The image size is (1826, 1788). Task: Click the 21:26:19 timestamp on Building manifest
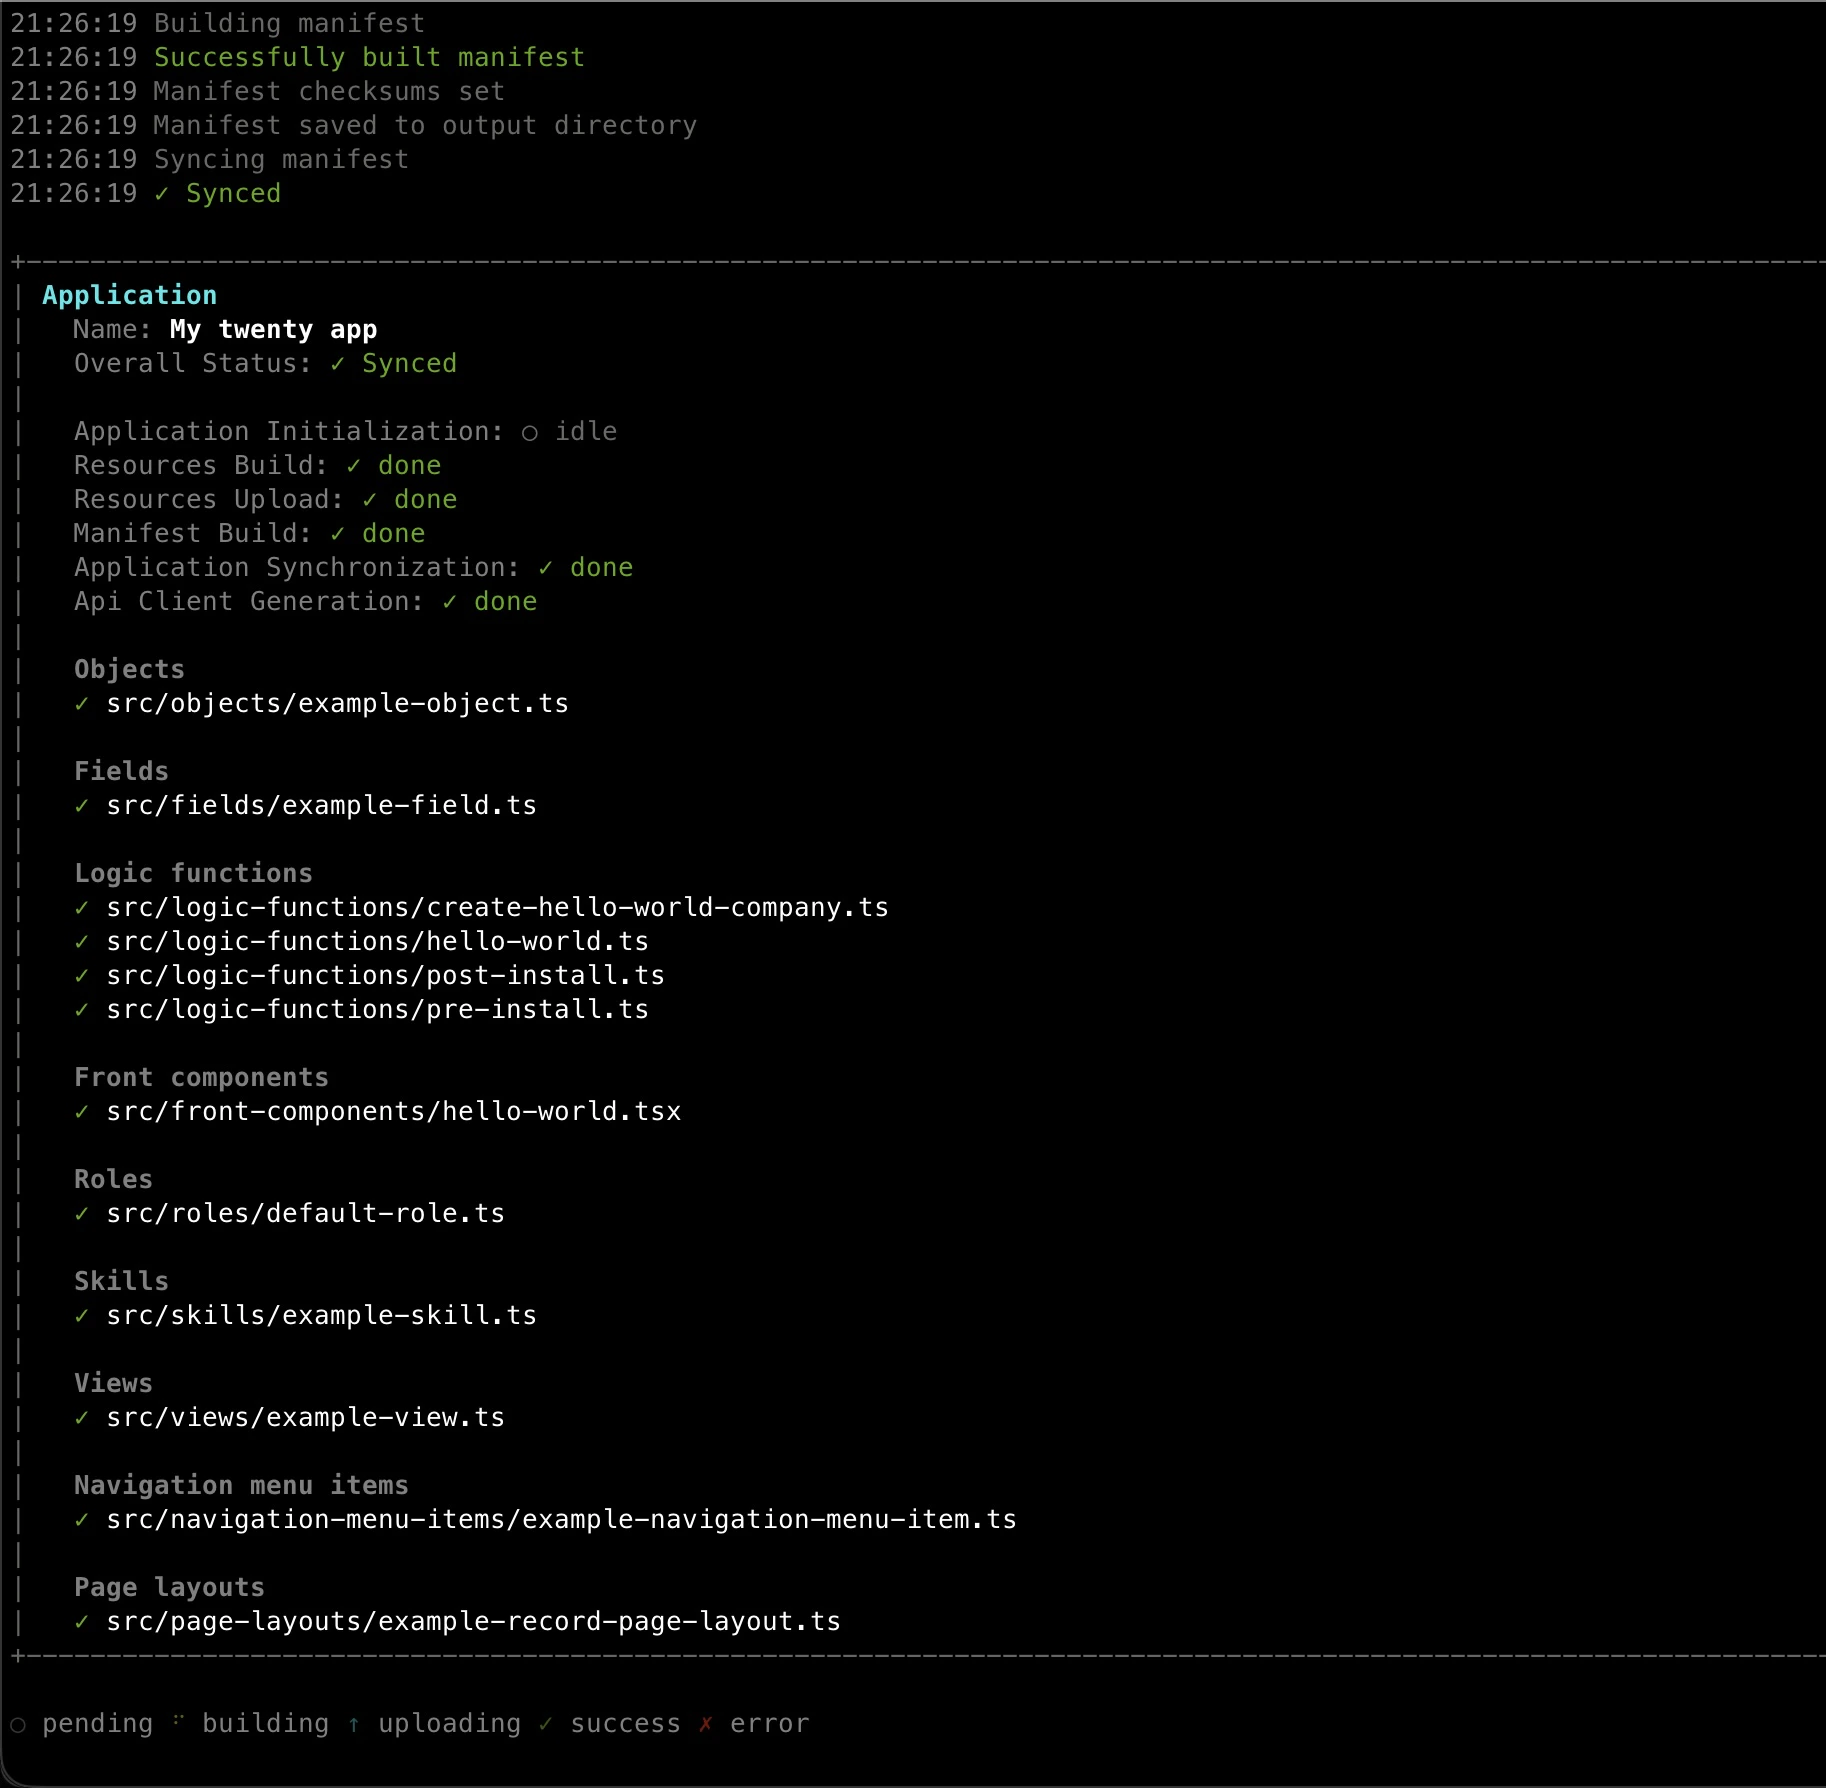tap(74, 23)
